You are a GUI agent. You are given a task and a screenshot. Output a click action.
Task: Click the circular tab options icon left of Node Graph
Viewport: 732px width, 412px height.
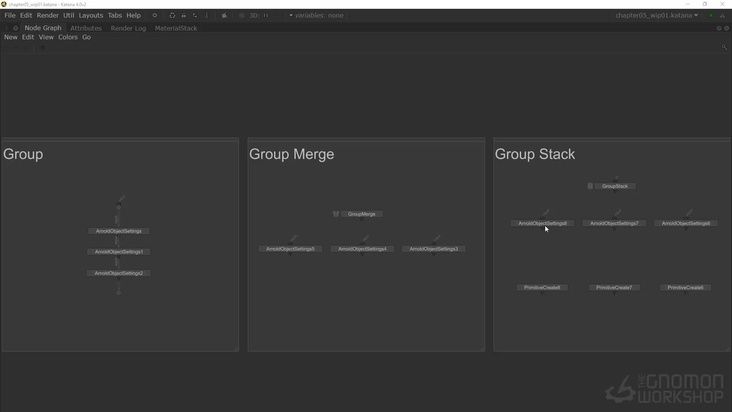click(15, 28)
